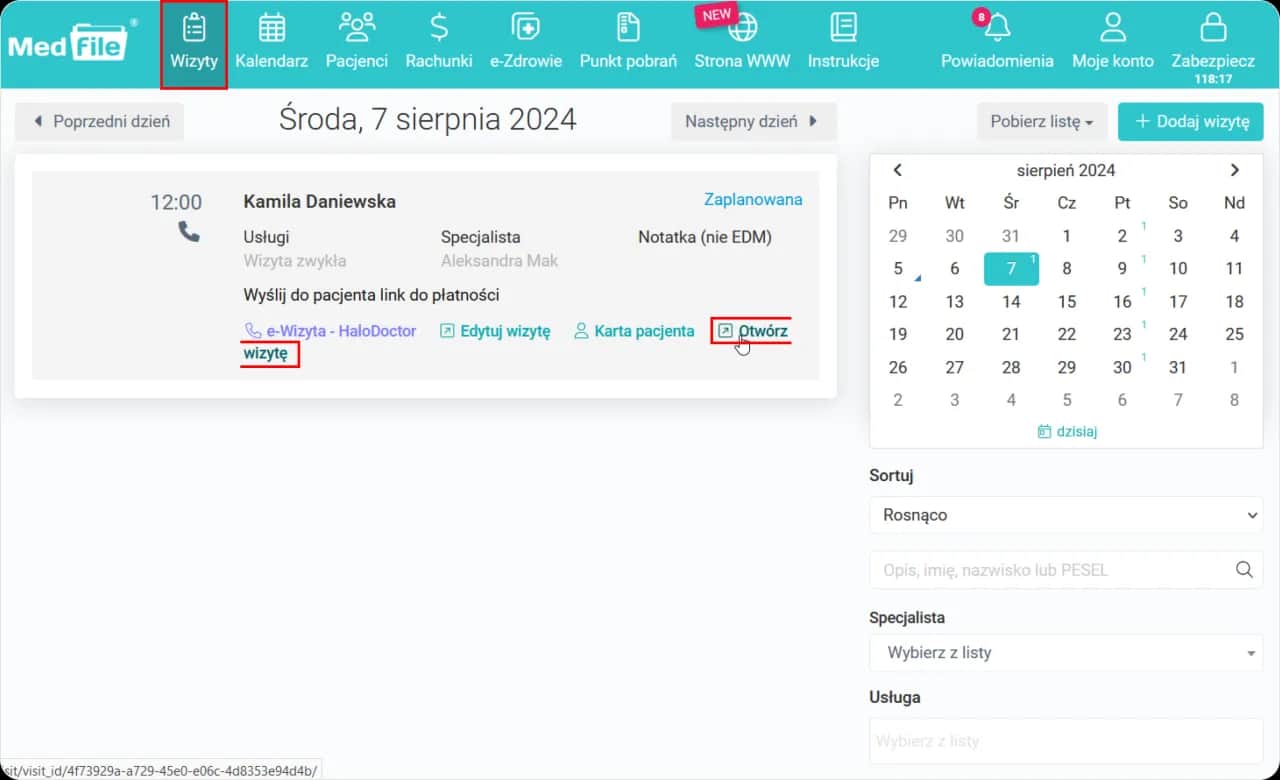Click the Usługa selection input field
Image resolution: width=1280 pixels, height=780 pixels.
(1066, 741)
